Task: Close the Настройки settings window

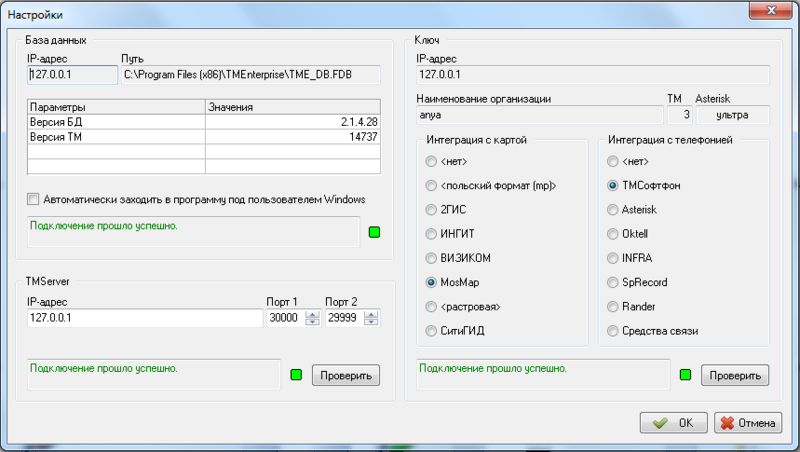Action: (x=770, y=12)
